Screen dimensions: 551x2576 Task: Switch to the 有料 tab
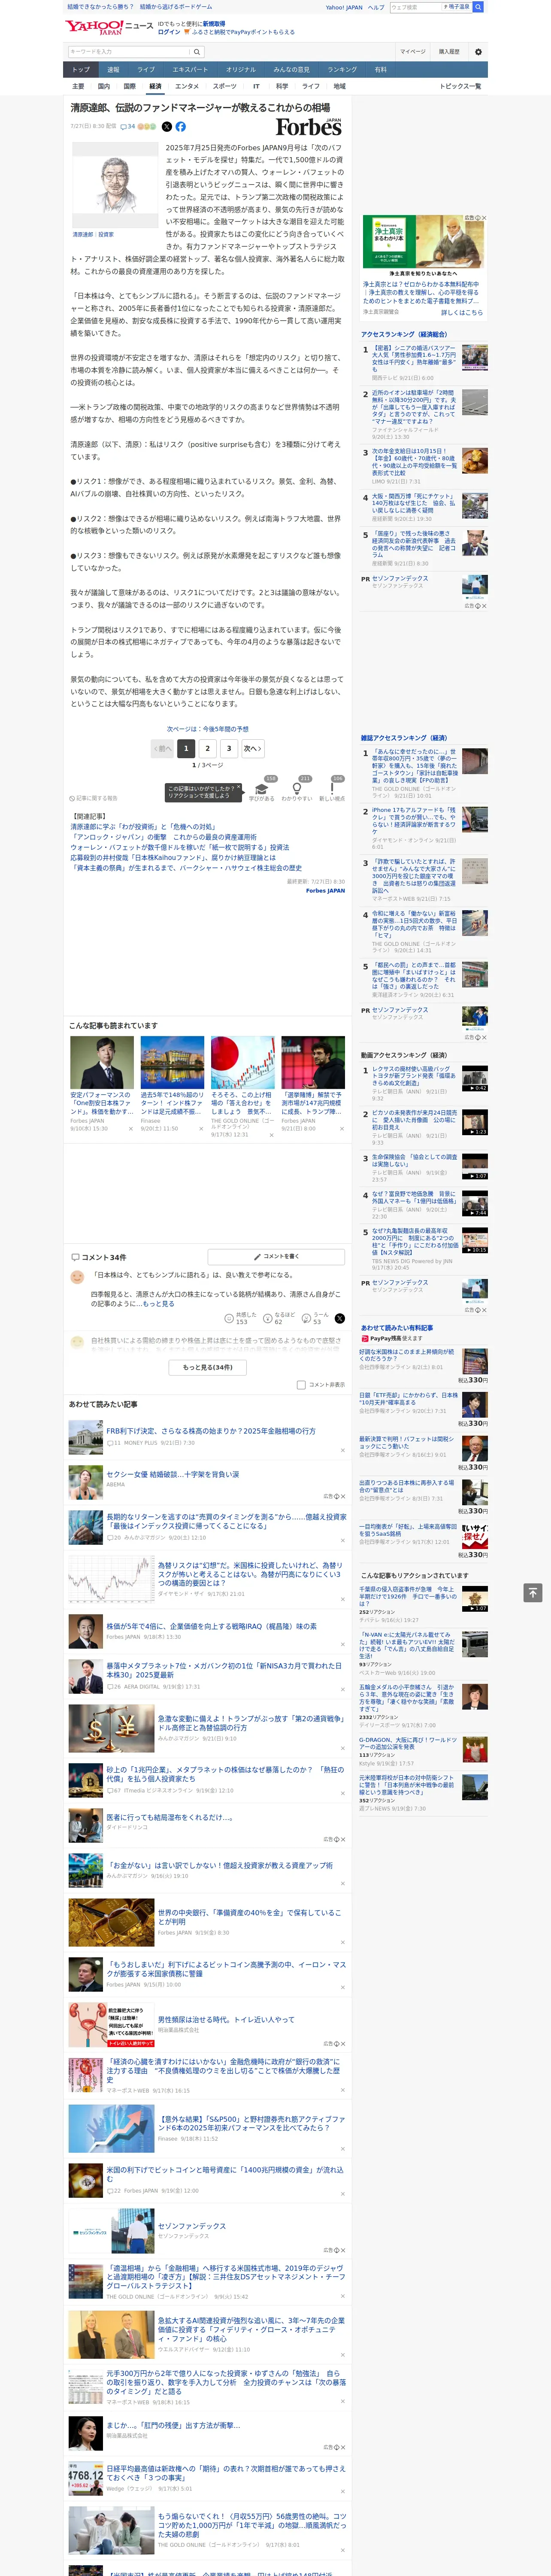tap(380, 70)
